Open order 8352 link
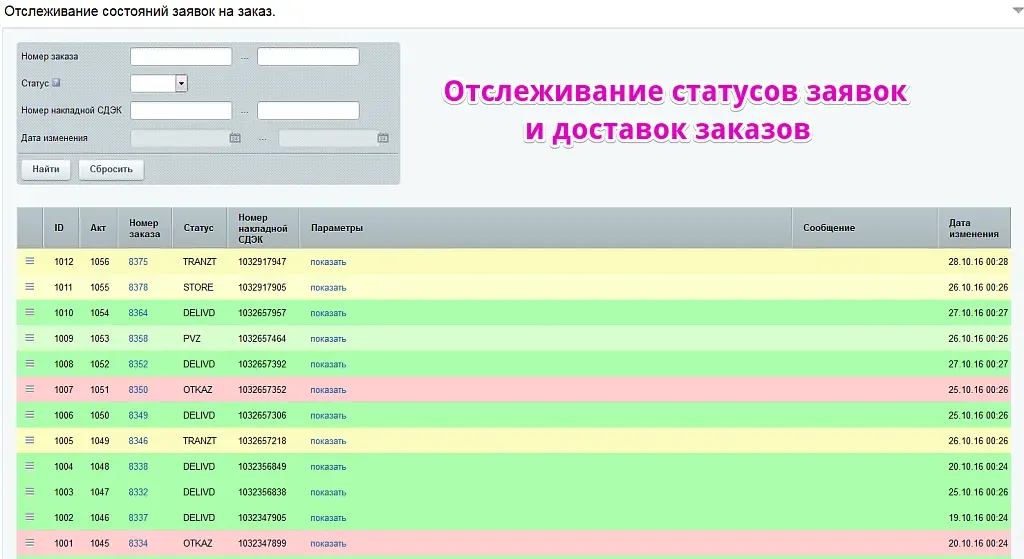1024x559 pixels. (138, 364)
